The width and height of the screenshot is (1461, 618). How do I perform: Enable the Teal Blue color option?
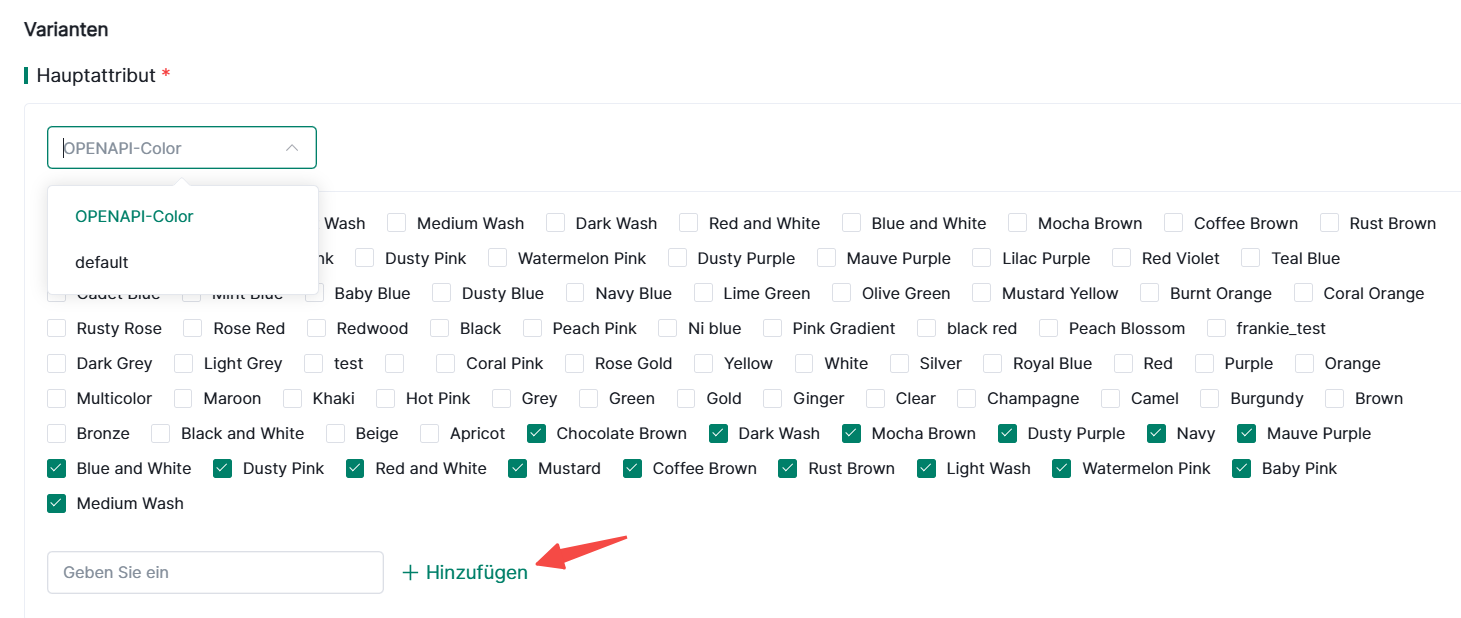tap(1251, 259)
